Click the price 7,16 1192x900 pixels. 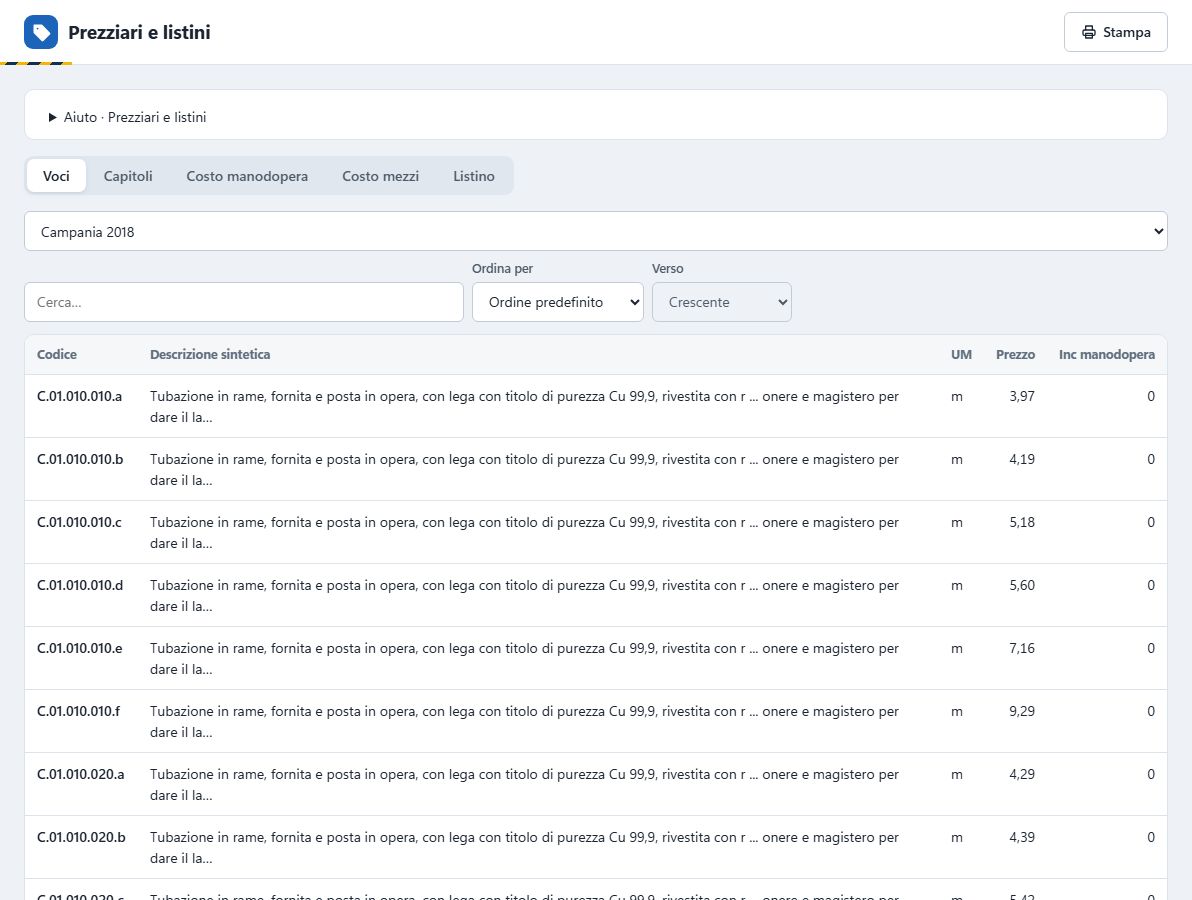pos(1022,648)
